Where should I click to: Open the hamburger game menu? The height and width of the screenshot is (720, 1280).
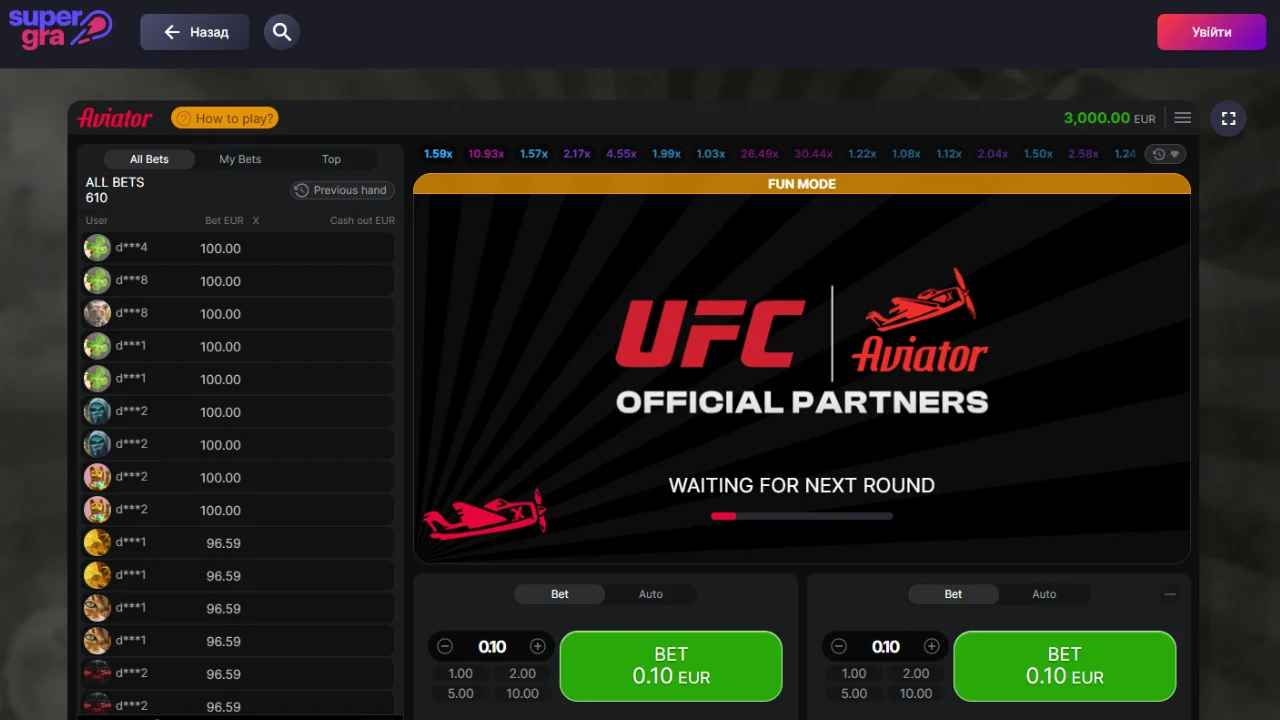(x=1183, y=118)
